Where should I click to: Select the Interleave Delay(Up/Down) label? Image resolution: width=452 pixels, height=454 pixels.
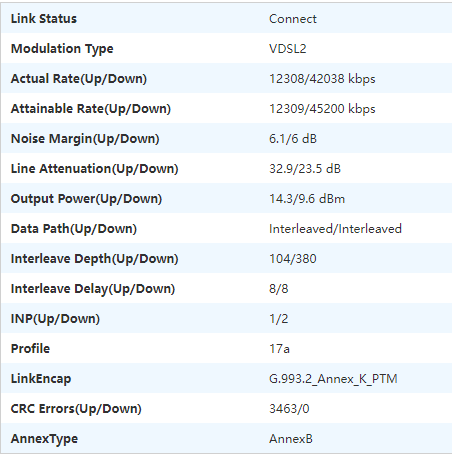pos(93,289)
